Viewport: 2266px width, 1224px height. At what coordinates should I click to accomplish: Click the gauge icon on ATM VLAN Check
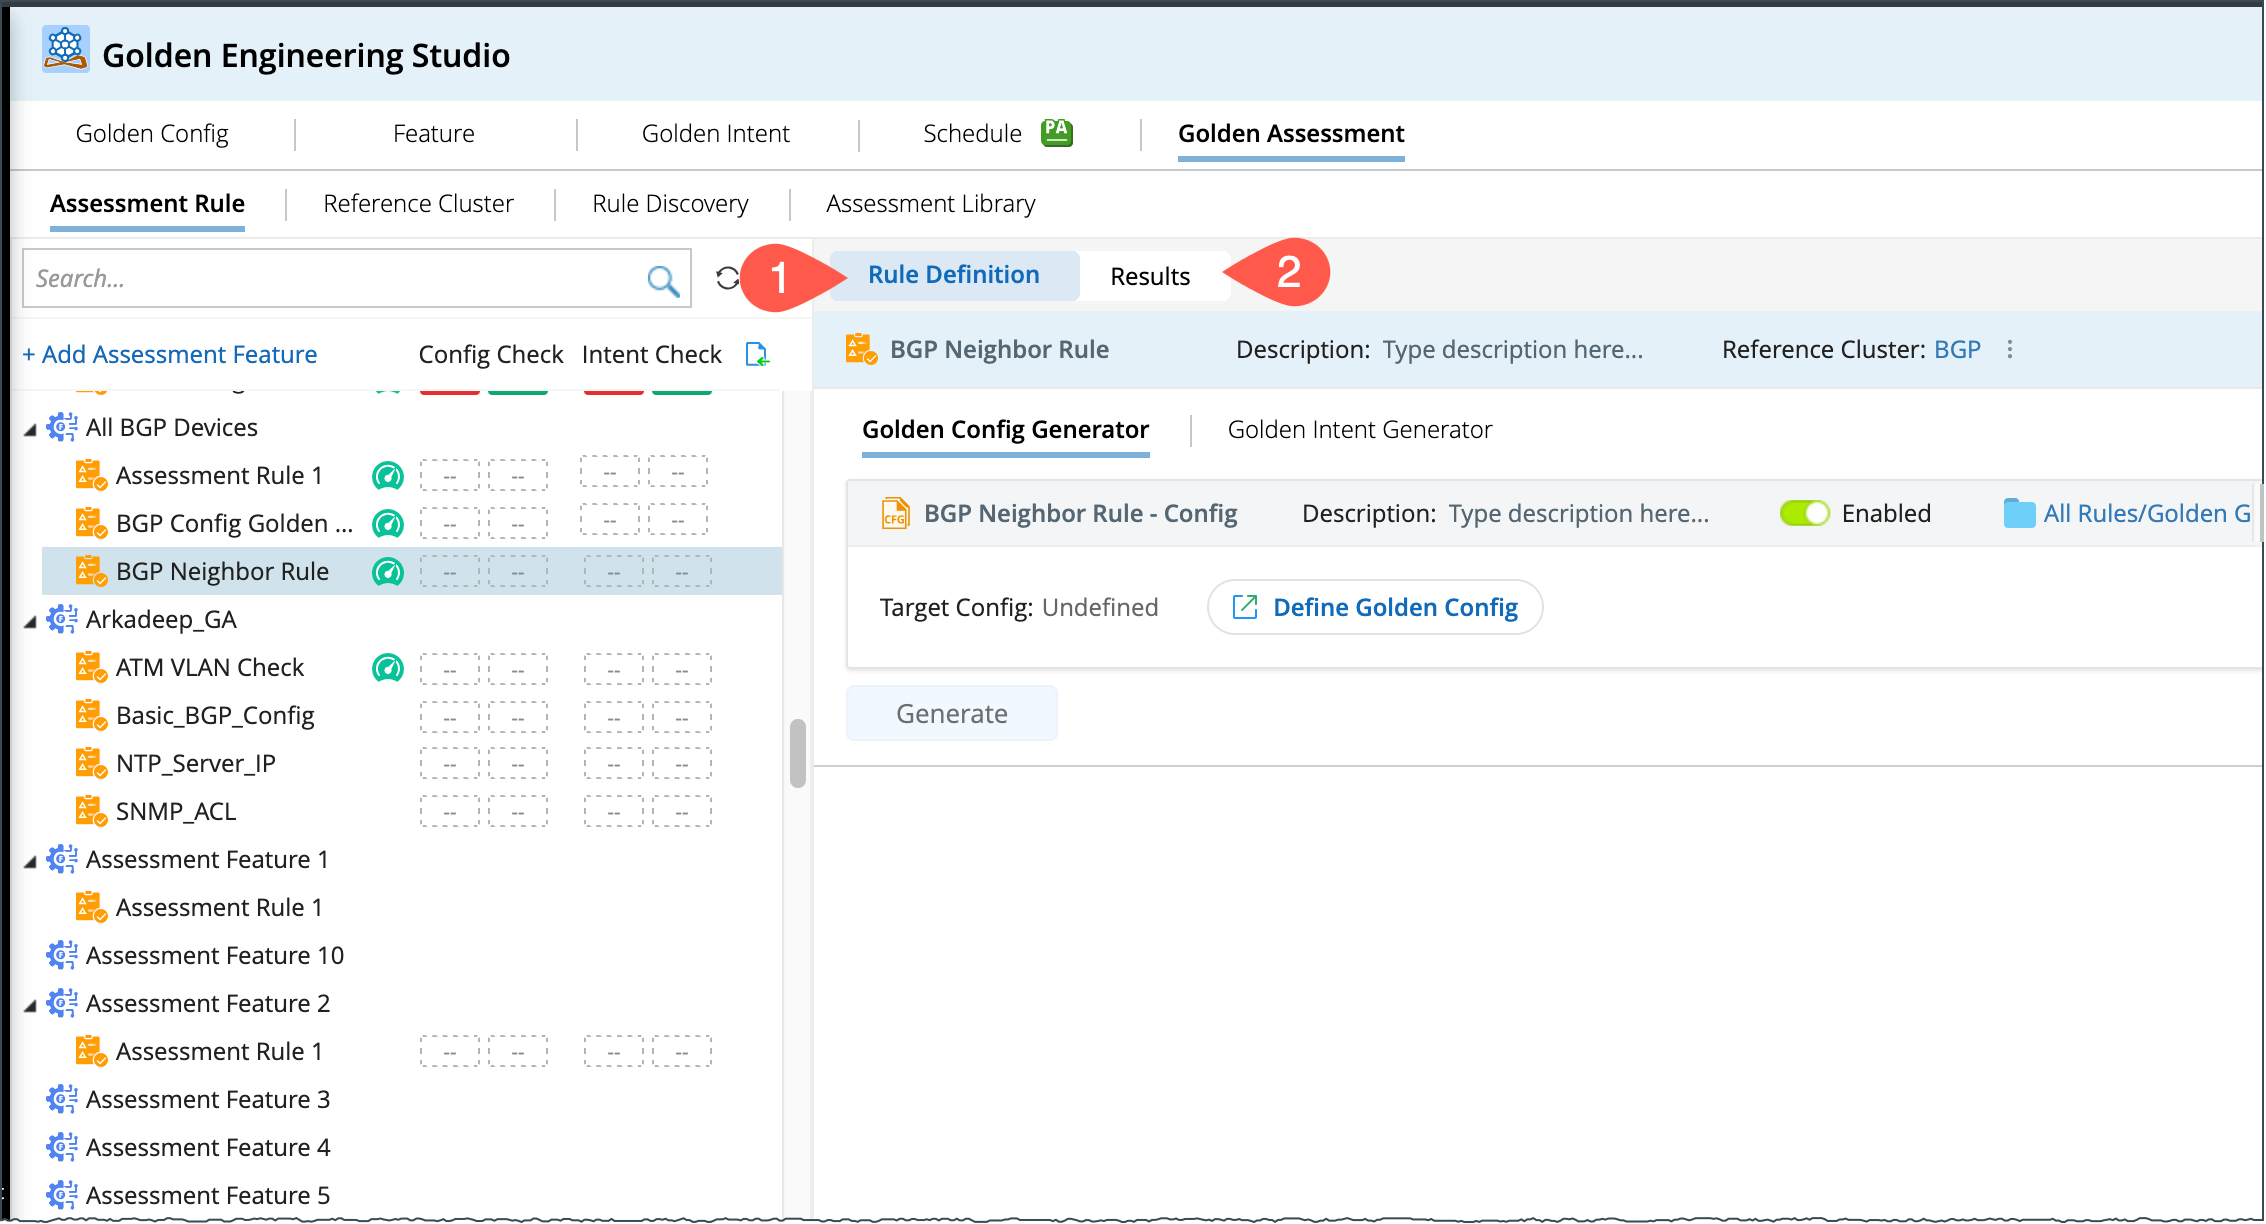point(388,668)
